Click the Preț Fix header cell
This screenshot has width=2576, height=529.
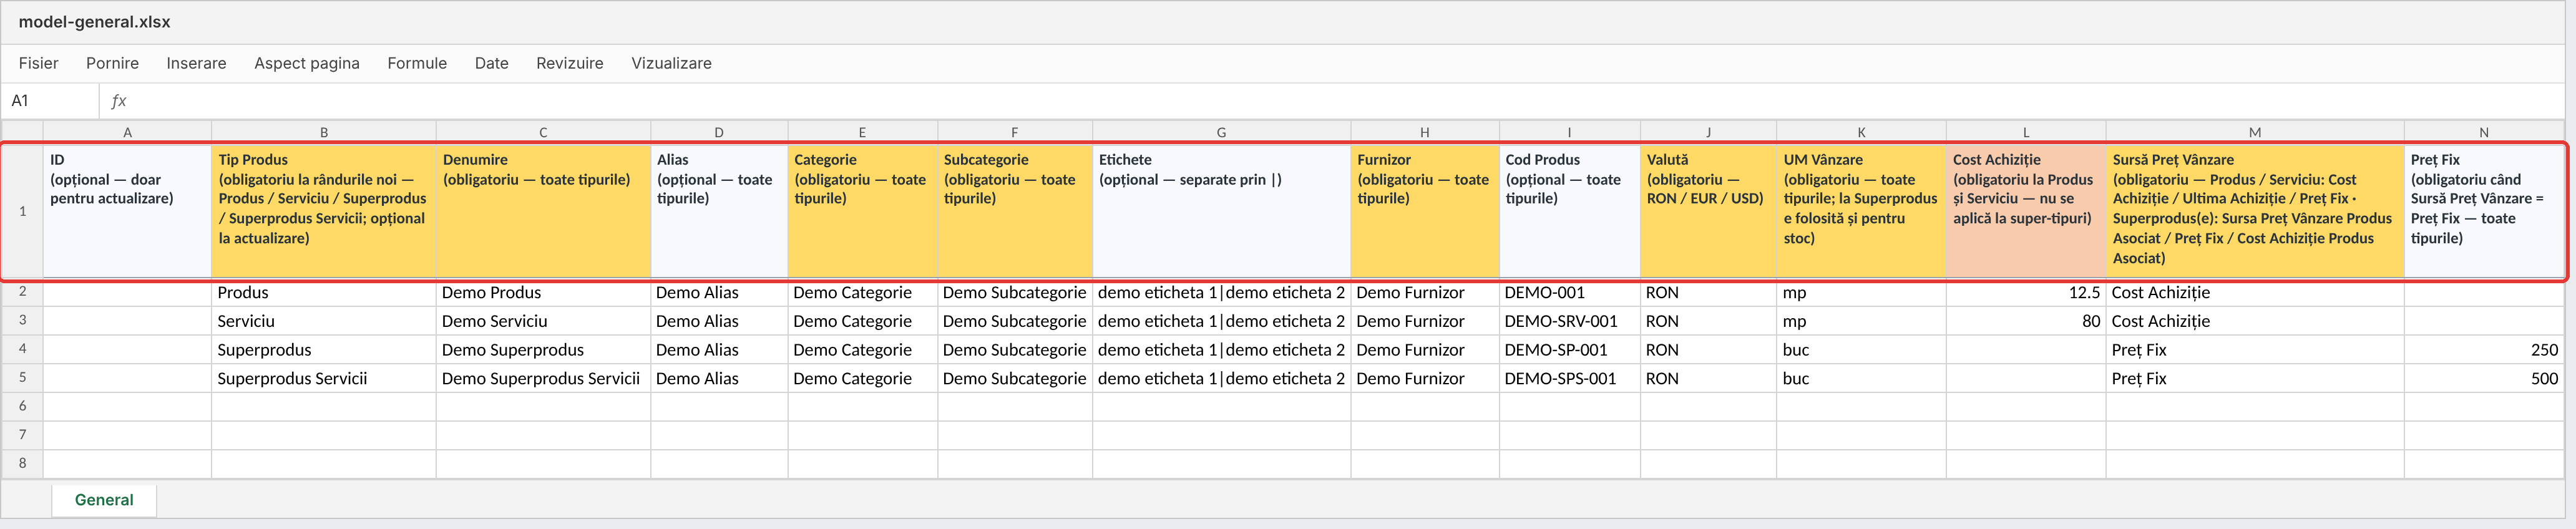(x=2484, y=211)
